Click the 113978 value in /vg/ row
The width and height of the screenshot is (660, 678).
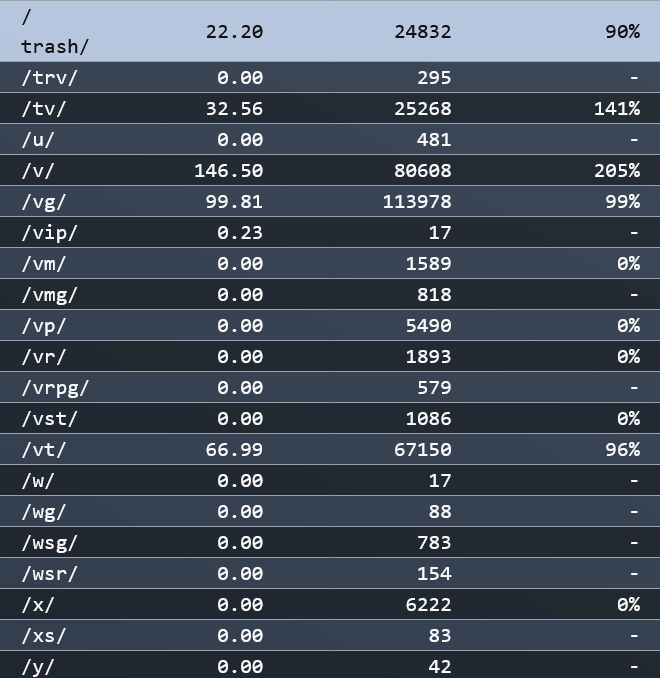pyautogui.click(x=417, y=201)
